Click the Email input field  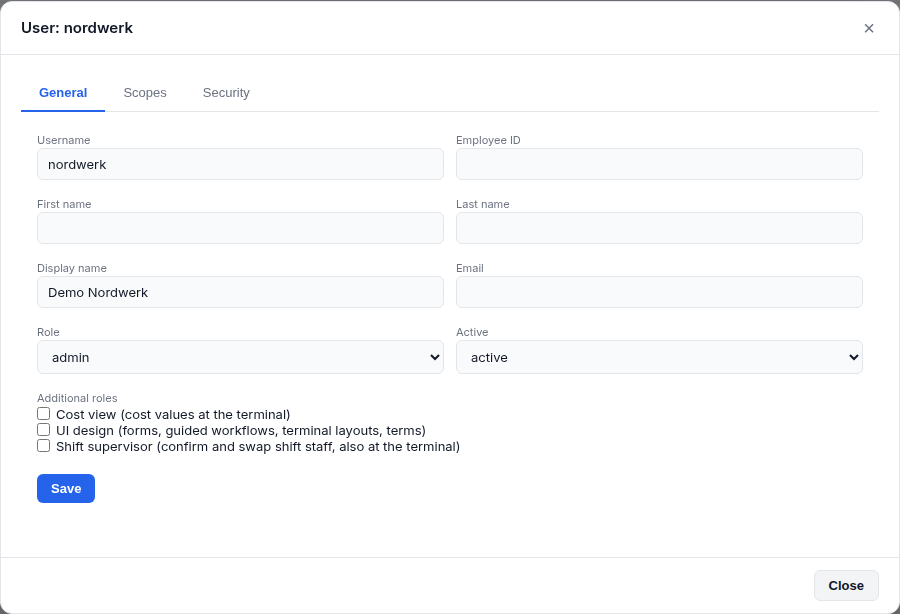[x=659, y=292]
